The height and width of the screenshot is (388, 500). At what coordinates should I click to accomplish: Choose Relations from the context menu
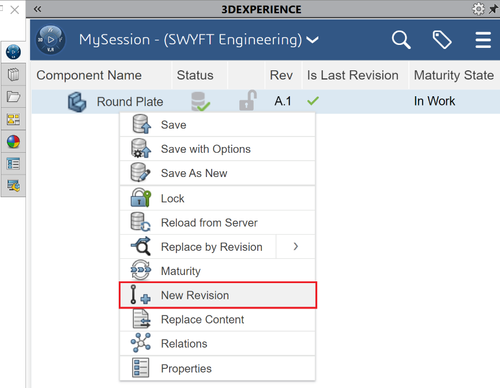[217, 344]
